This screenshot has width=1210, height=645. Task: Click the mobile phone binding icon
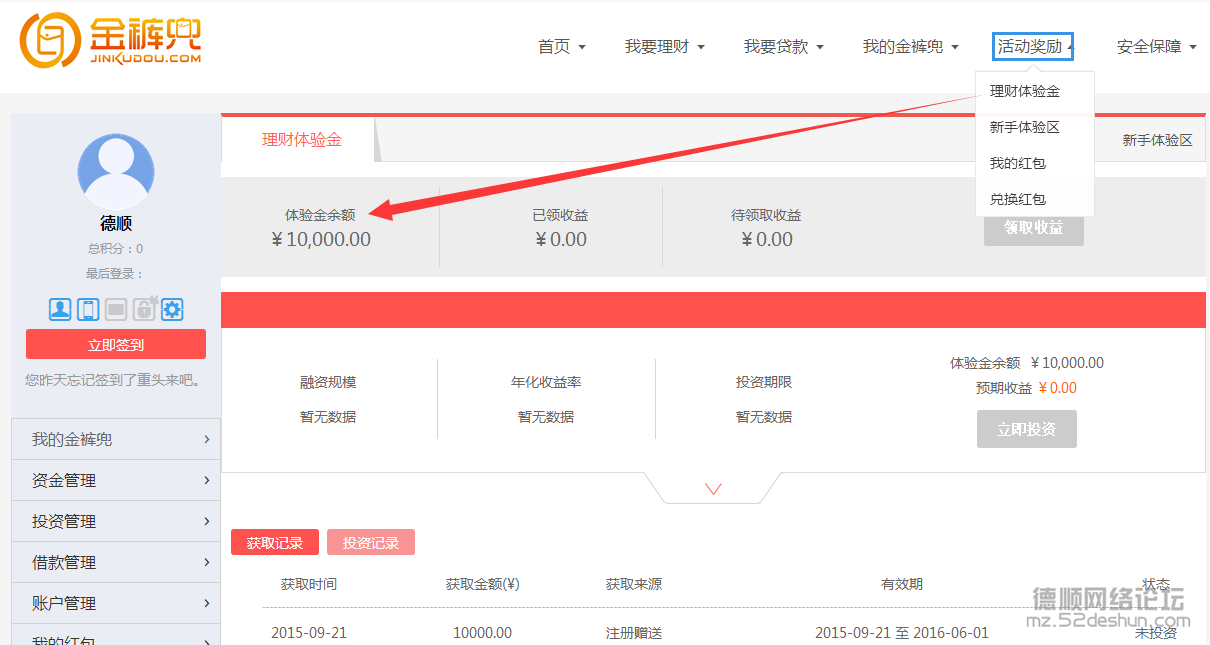pos(88,309)
